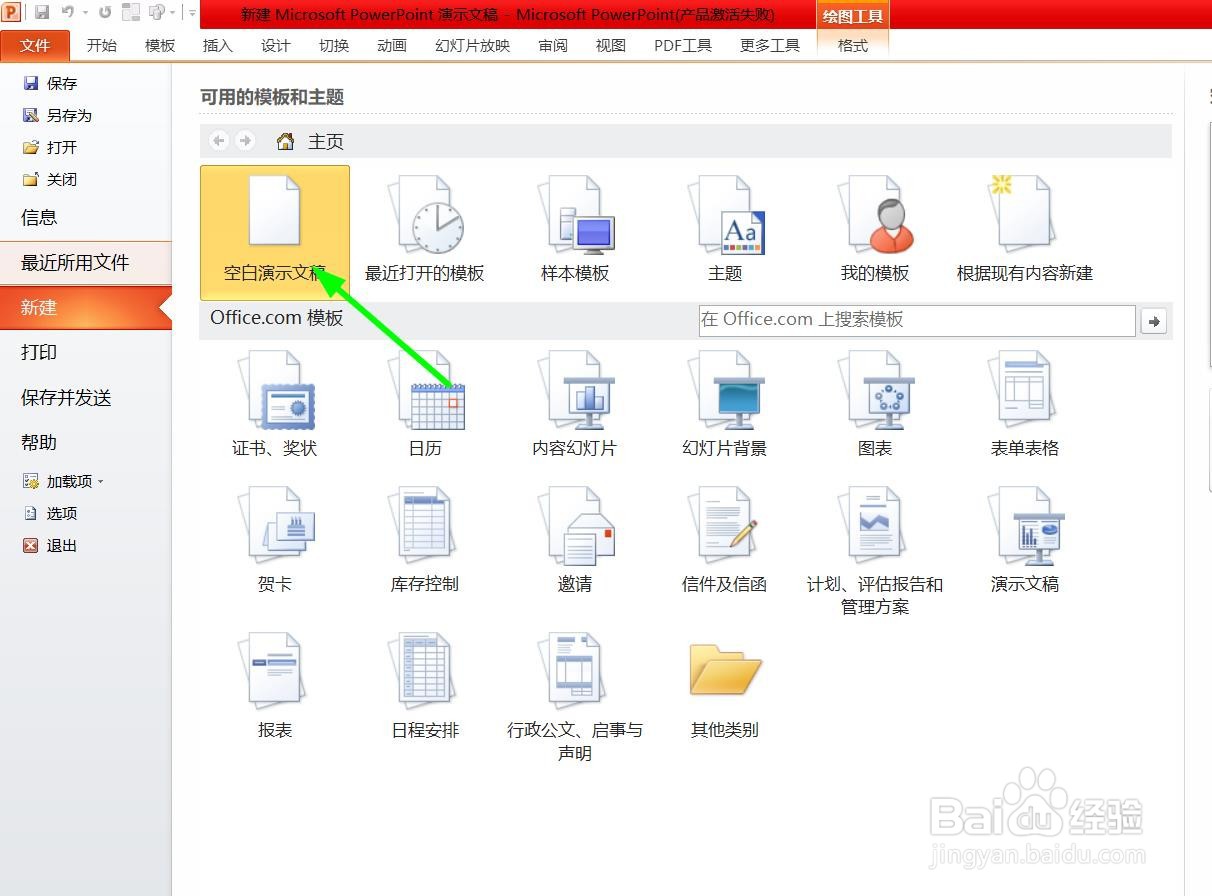This screenshot has width=1212, height=896.
Task: Switch to the 审阅 review tab
Action: pos(553,45)
